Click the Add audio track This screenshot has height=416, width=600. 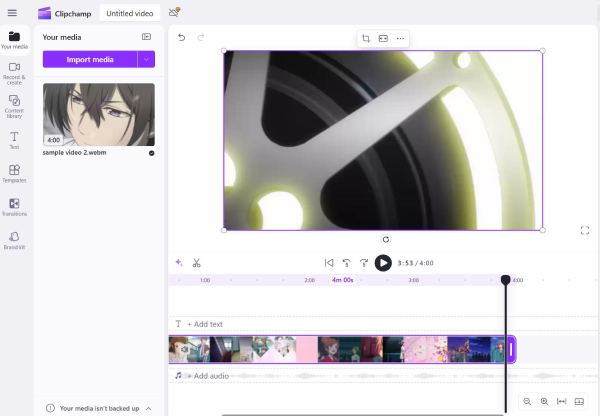[x=383, y=376]
